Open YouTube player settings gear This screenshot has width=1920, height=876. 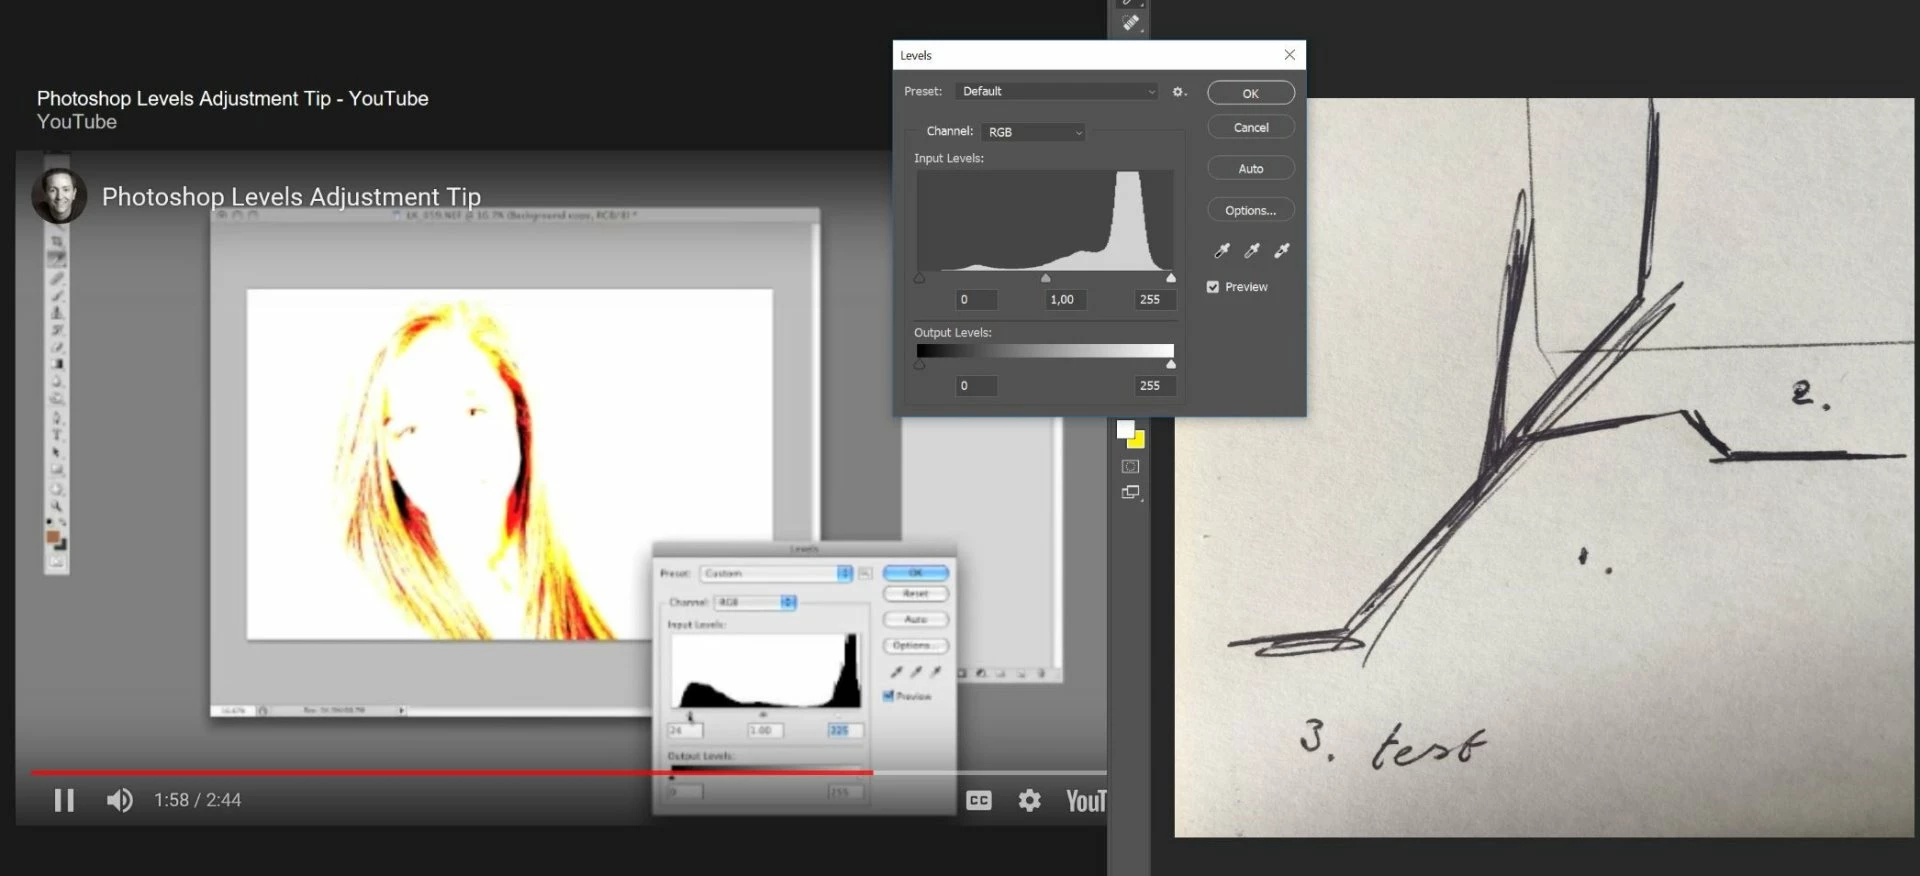[1030, 800]
